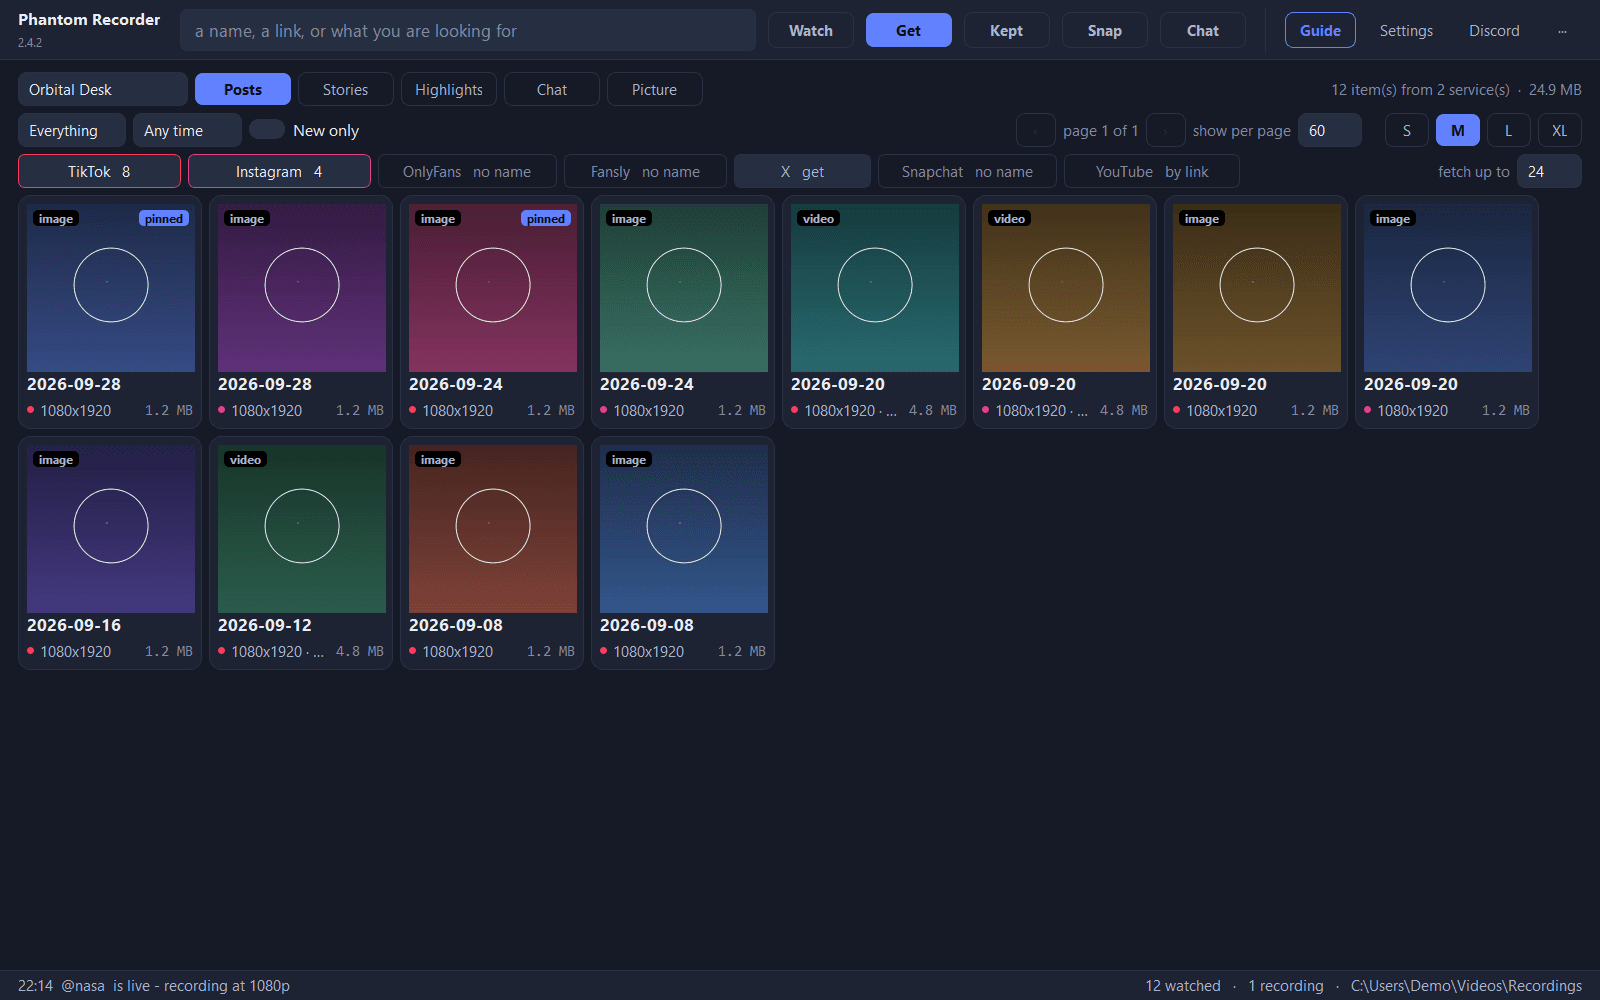Open the Any time dropdown
The image size is (1600, 1000).
[x=187, y=130]
